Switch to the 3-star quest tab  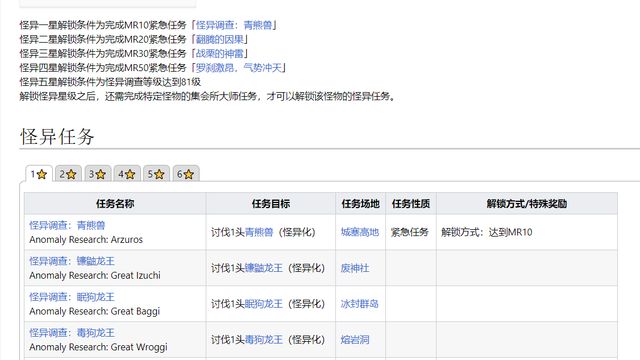point(98,174)
